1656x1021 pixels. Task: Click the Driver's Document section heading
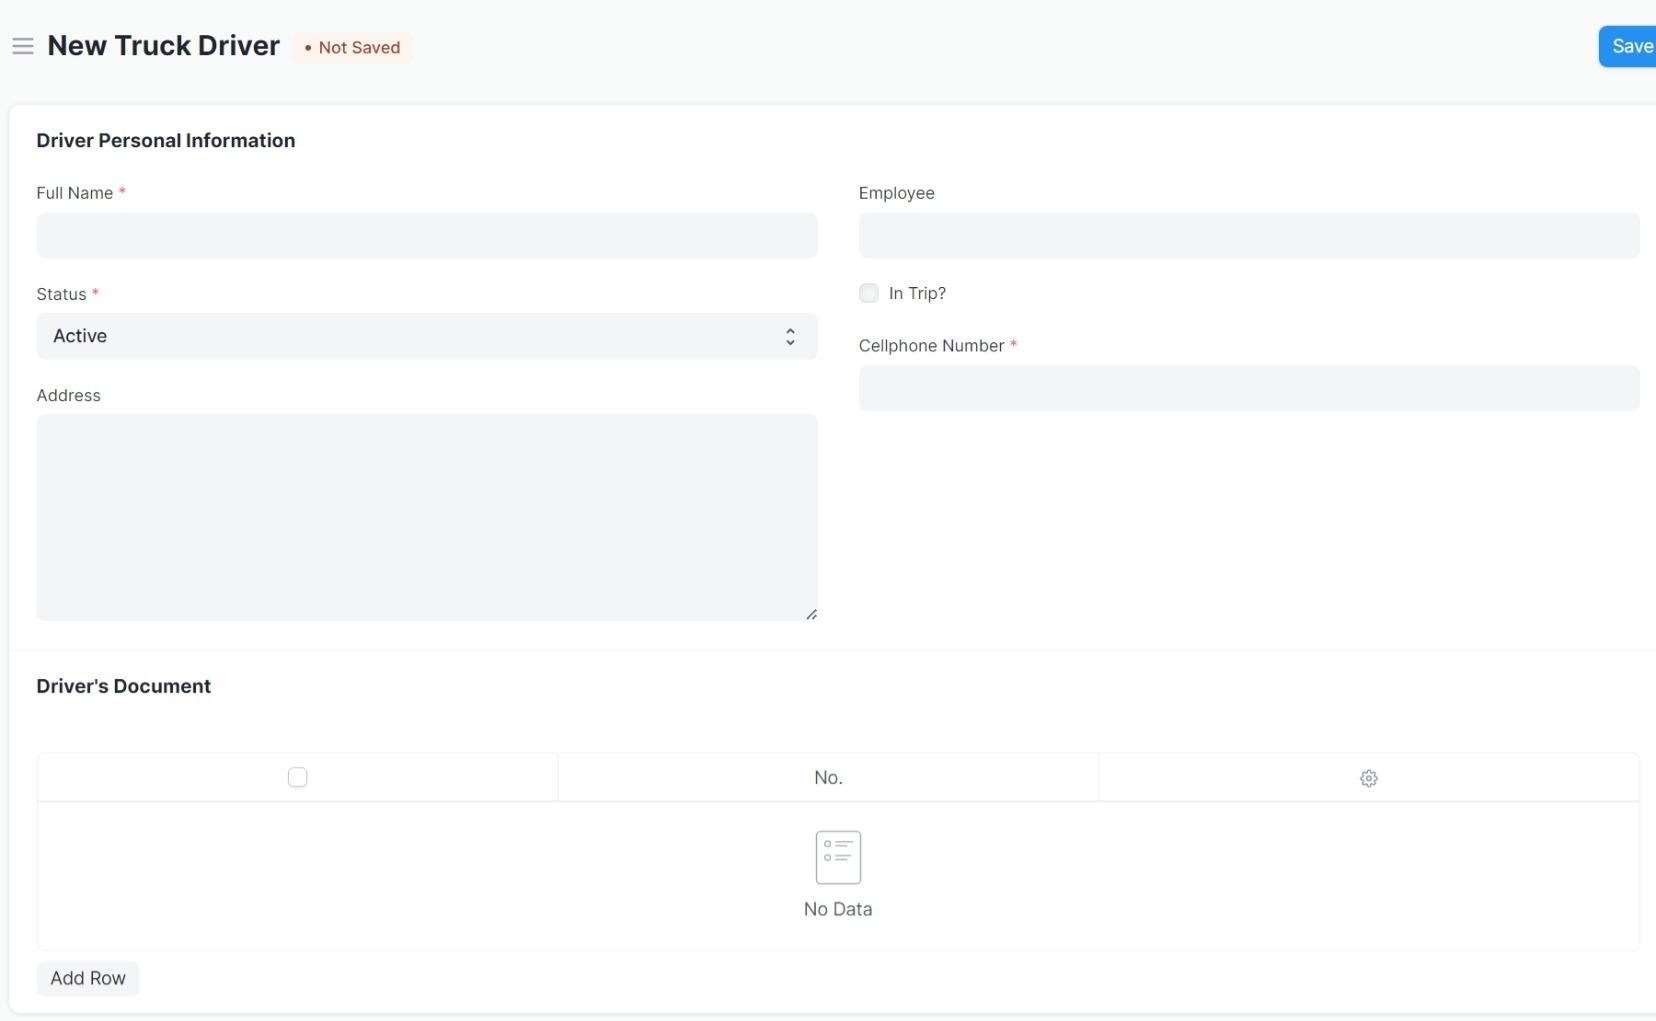click(123, 686)
